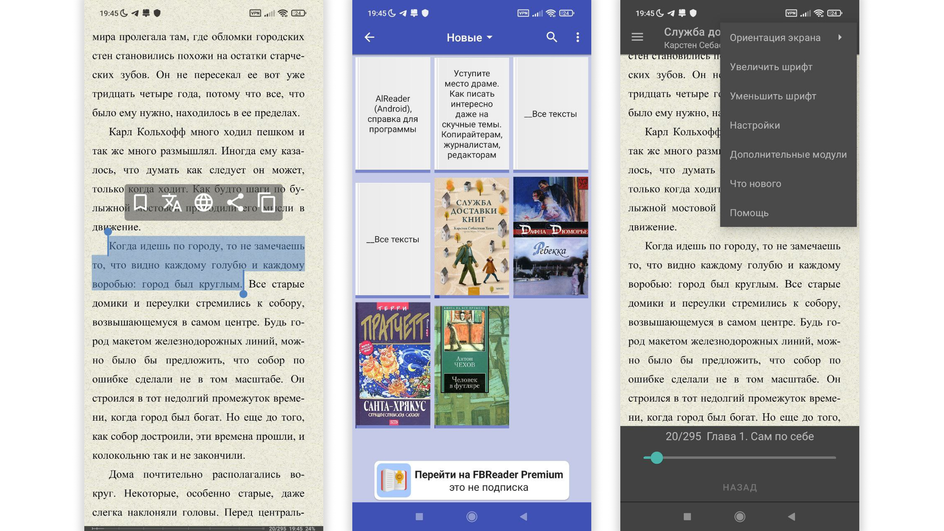
Task: Select Увеличить шрифт menu item
Action: point(788,67)
